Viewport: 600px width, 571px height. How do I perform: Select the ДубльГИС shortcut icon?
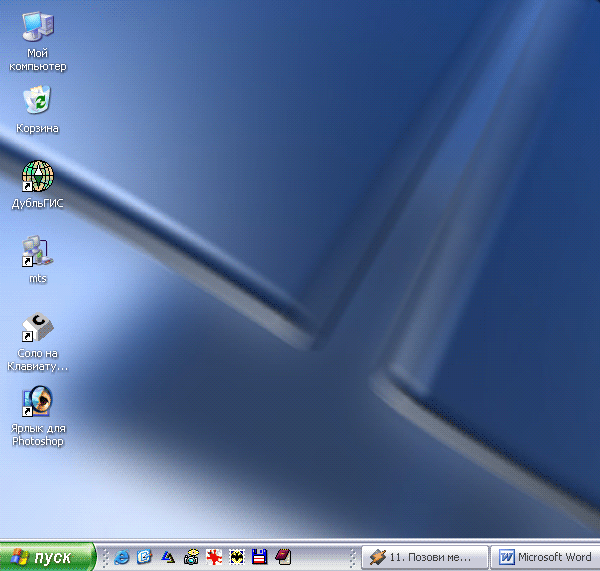(x=38, y=176)
